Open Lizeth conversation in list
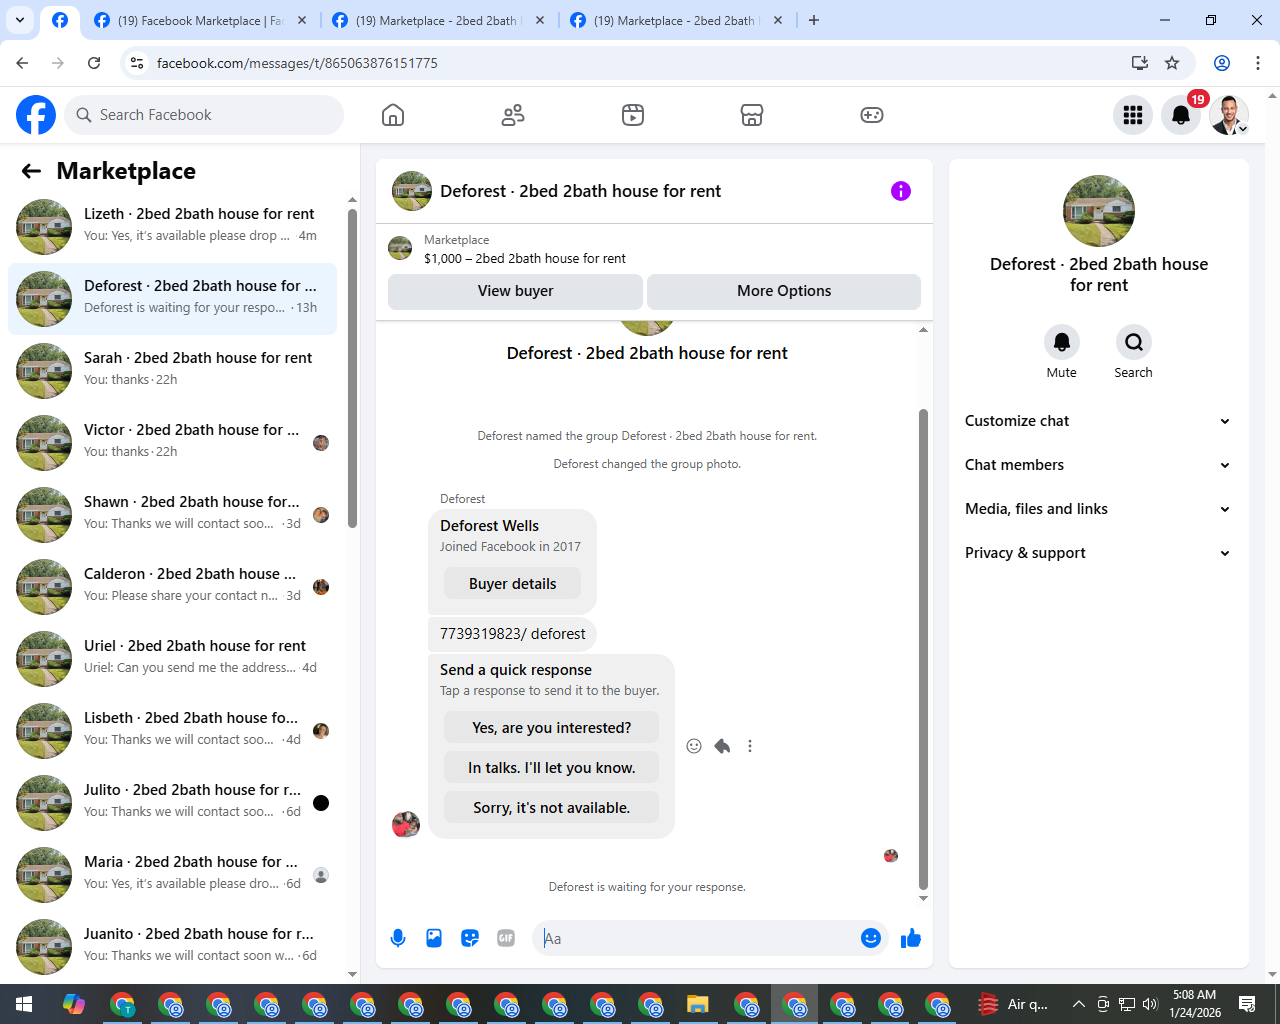The image size is (1280, 1024). [x=172, y=227]
